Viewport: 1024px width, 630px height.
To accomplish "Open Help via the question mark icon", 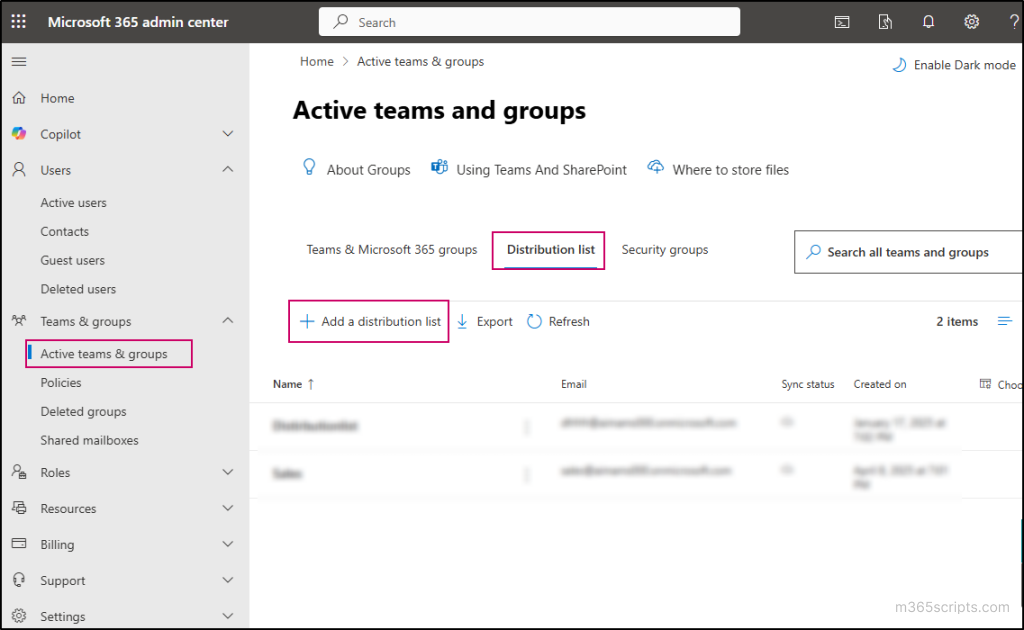I will pyautogui.click(x=1014, y=21).
